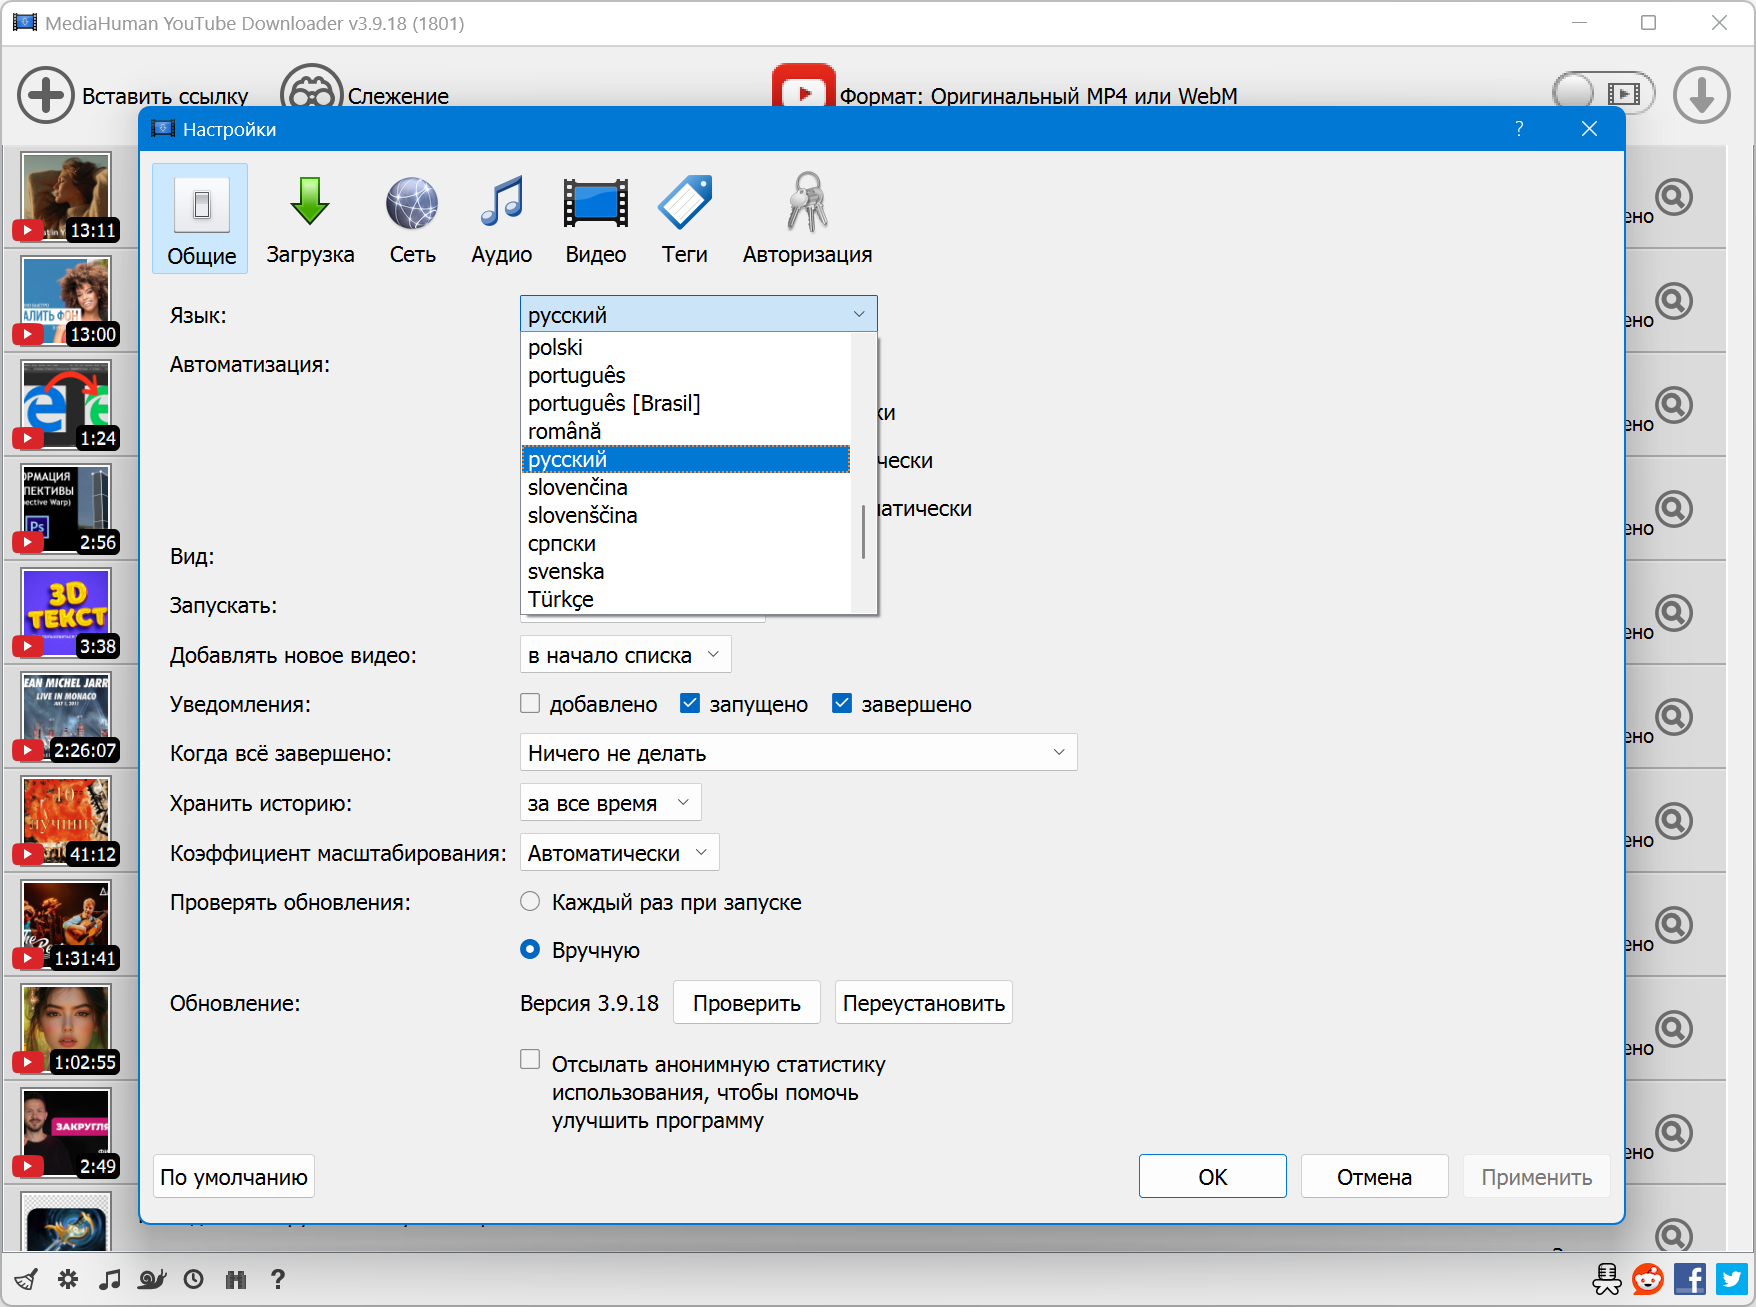Expand the Когда всё завершено dropdown
Image resolution: width=1756 pixels, height=1307 pixels.
(798, 753)
